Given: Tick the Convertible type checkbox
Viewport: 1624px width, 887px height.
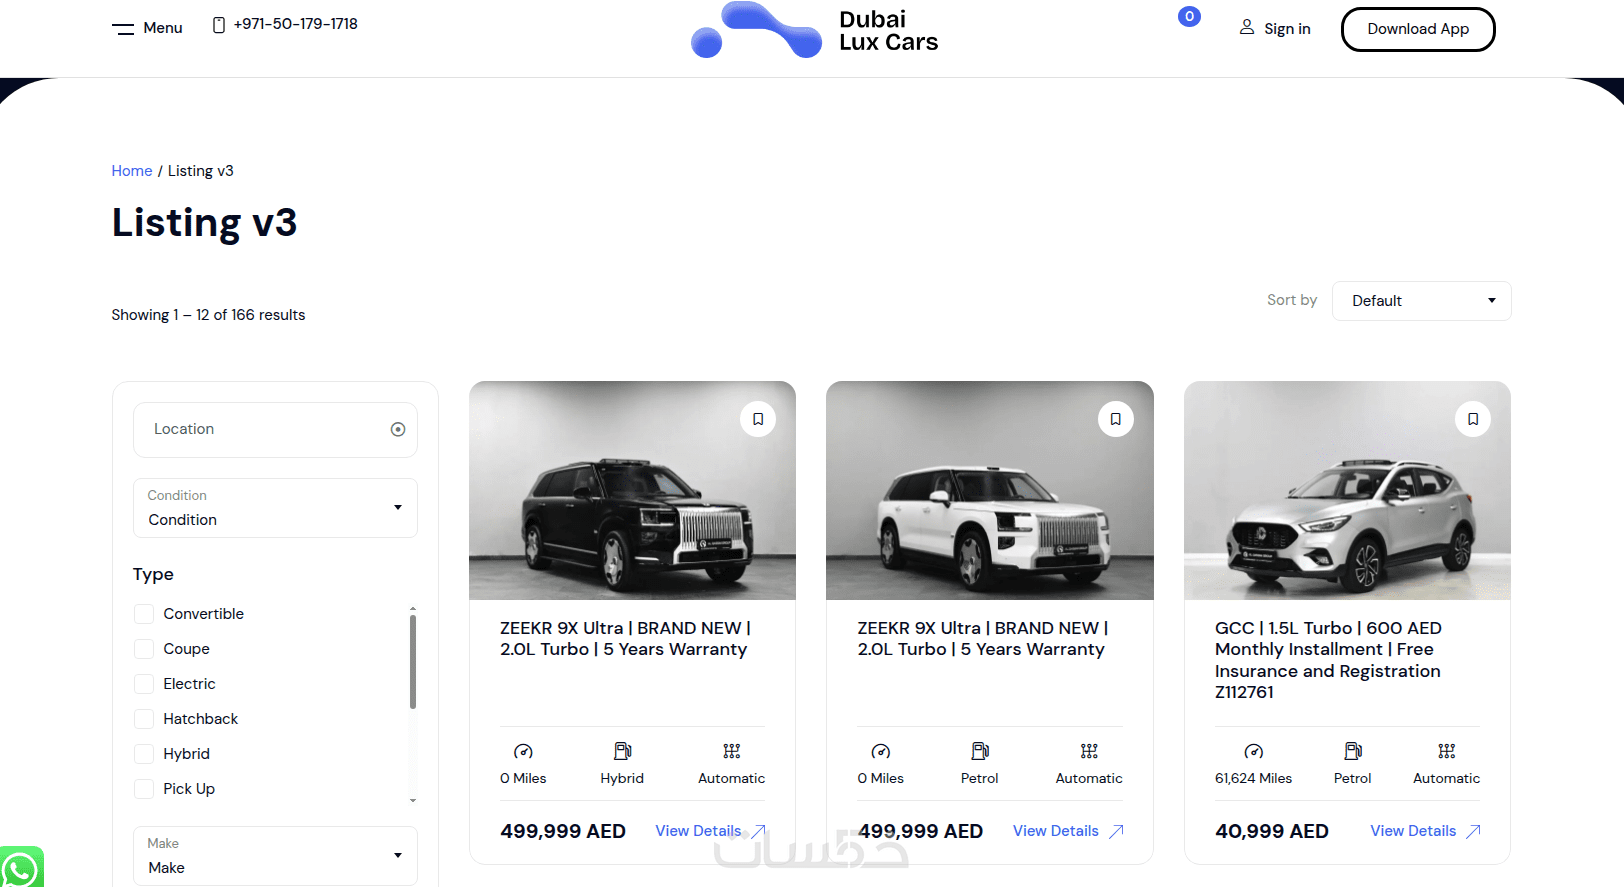Looking at the screenshot, I should tap(144, 614).
